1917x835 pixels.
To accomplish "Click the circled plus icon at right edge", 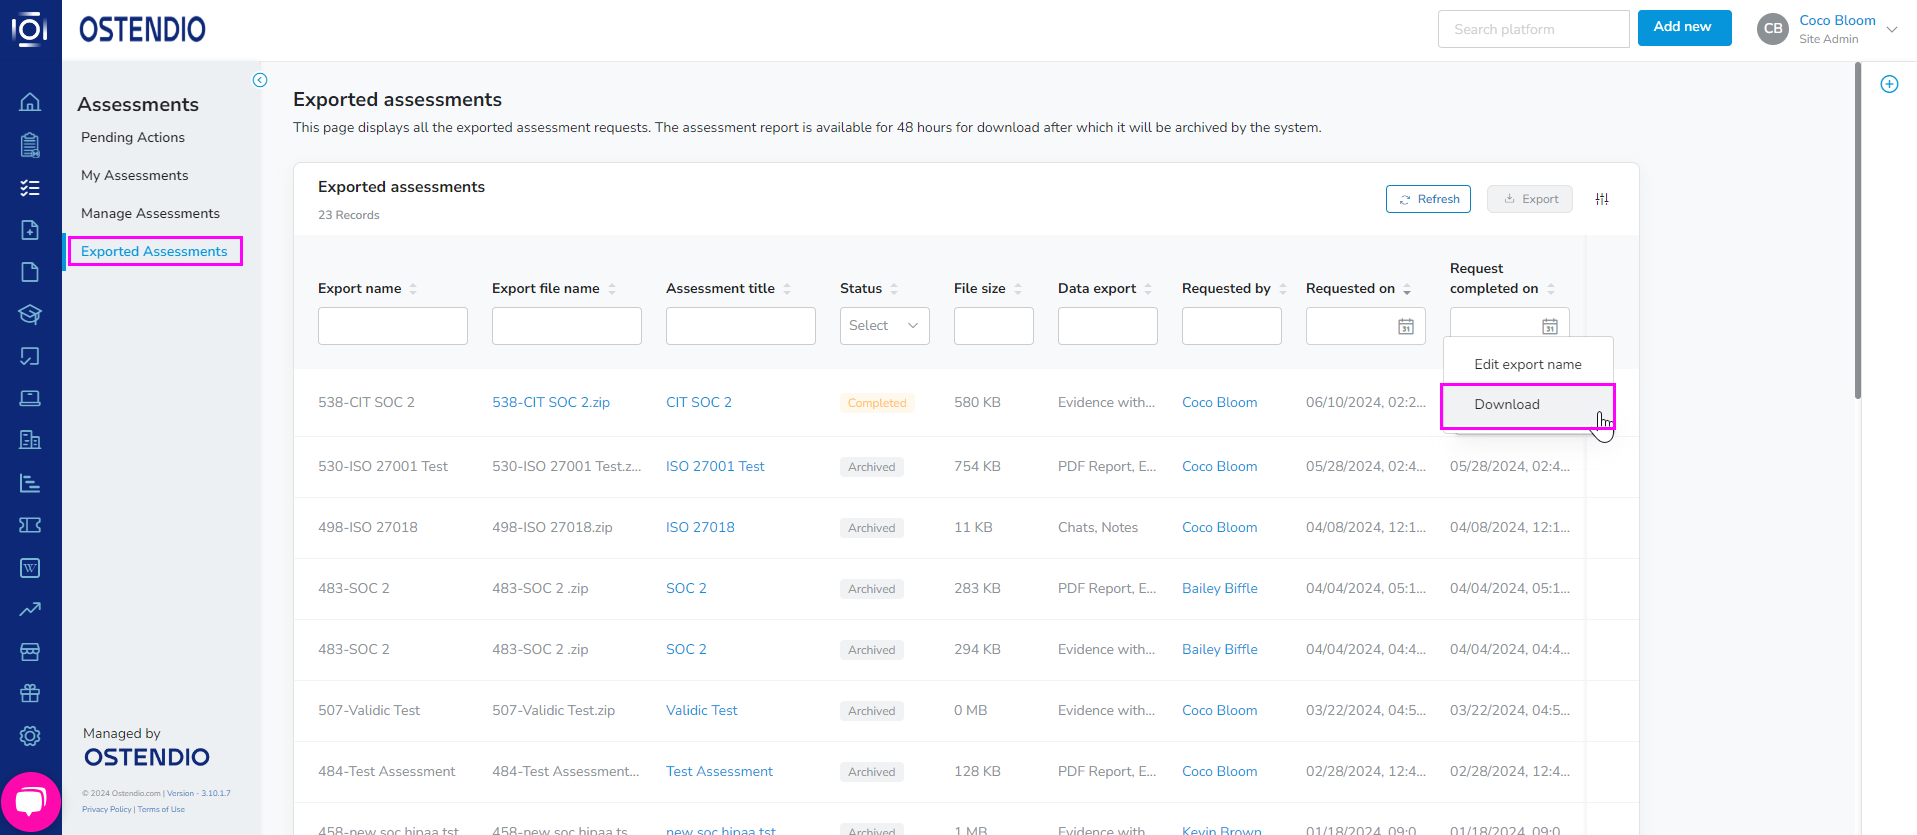I will (x=1889, y=84).
